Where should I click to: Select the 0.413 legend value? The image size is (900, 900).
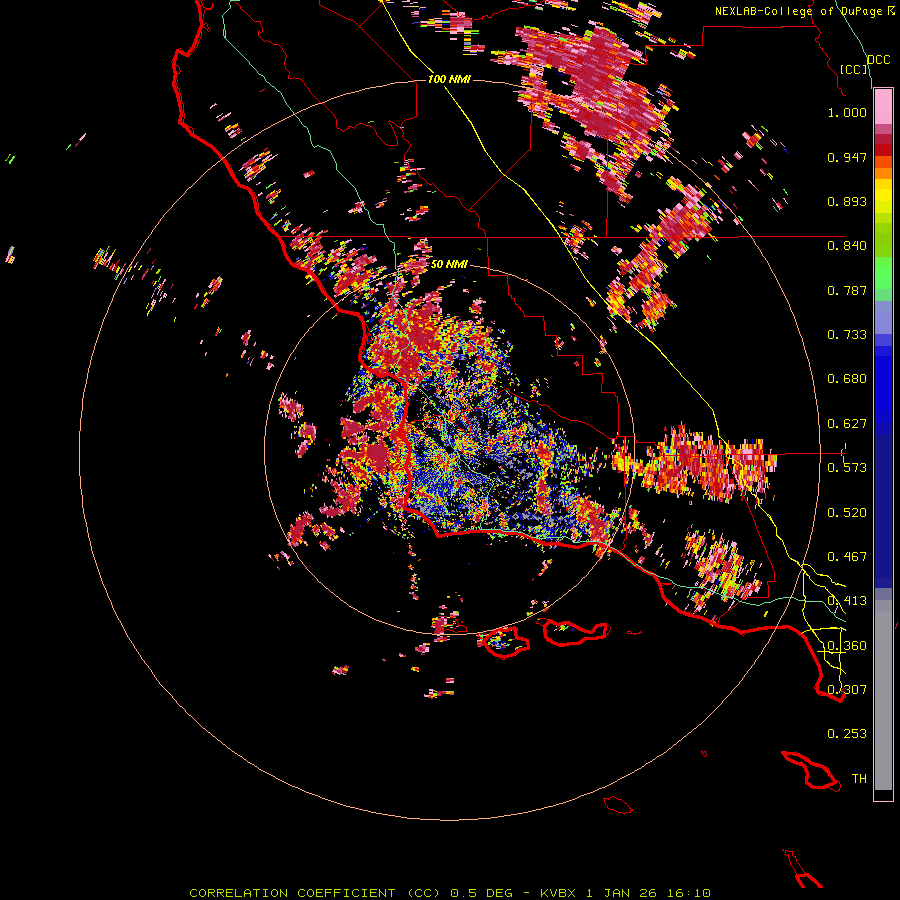[x=847, y=601]
